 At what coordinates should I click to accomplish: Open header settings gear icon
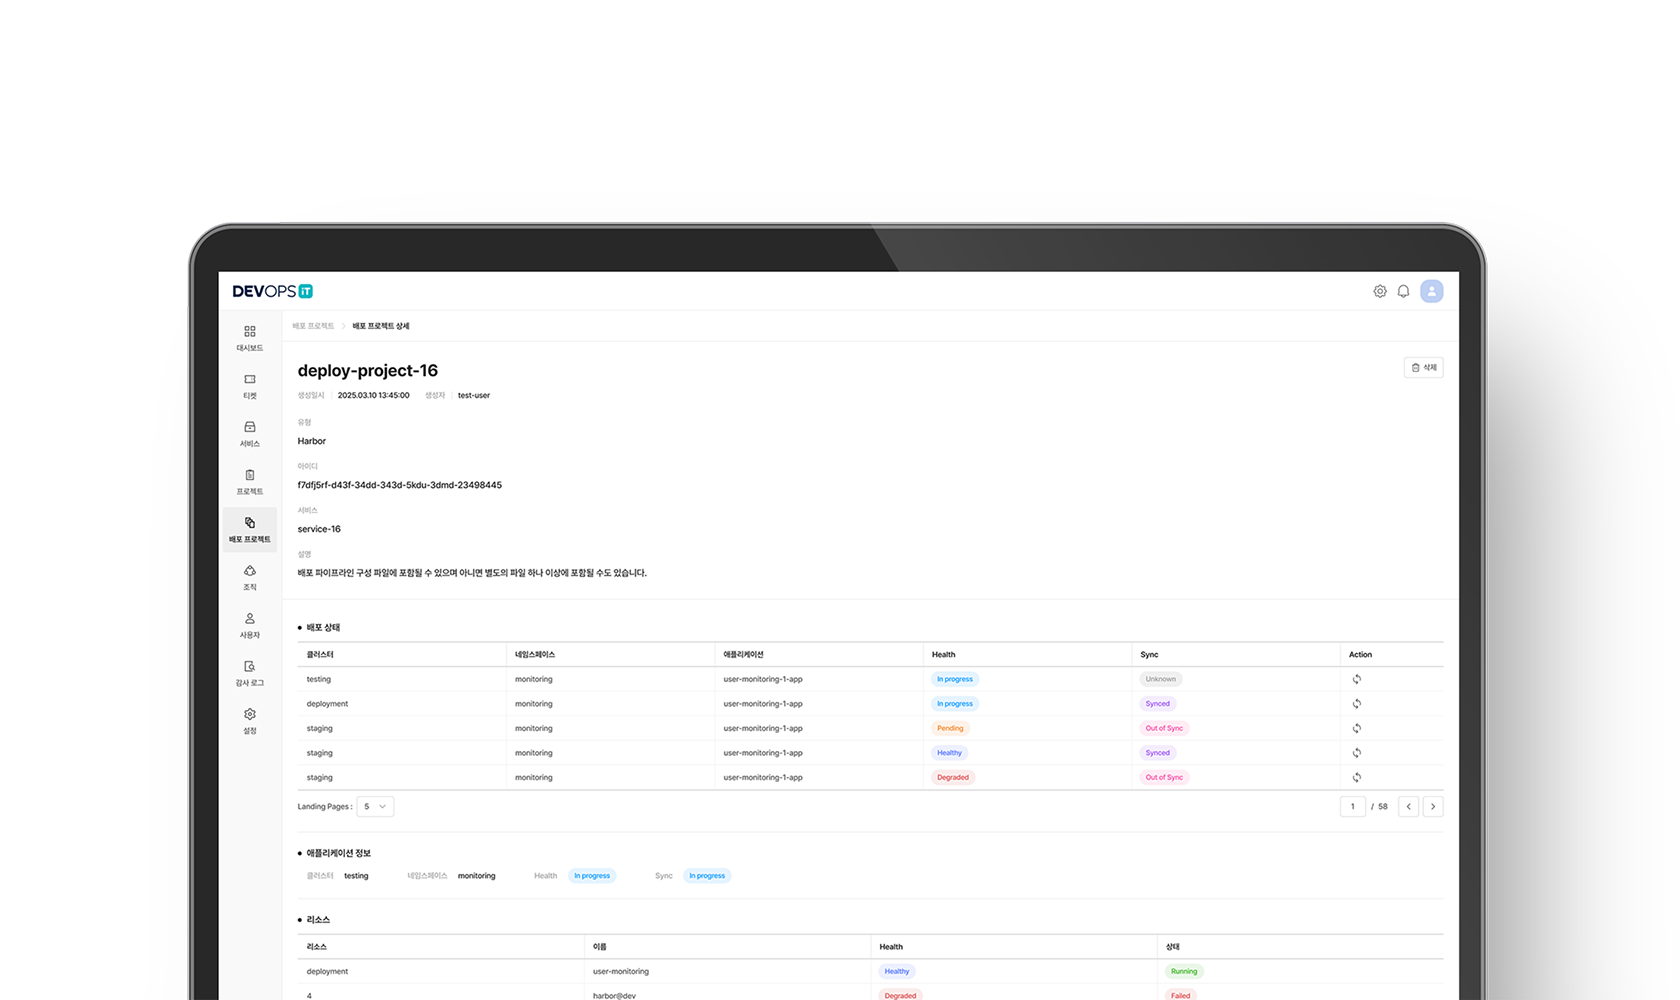(x=1379, y=291)
